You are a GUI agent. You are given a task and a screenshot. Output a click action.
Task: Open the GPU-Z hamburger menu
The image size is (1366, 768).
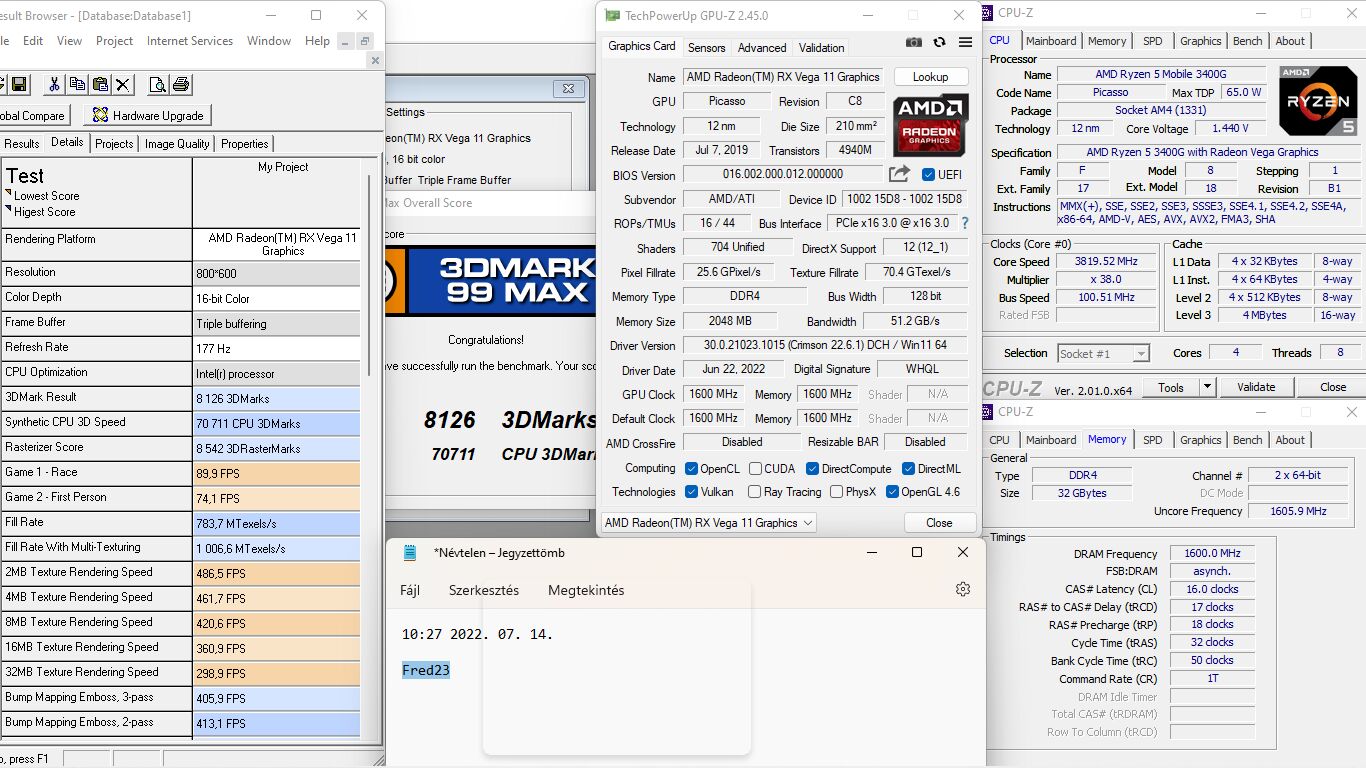(965, 42)
